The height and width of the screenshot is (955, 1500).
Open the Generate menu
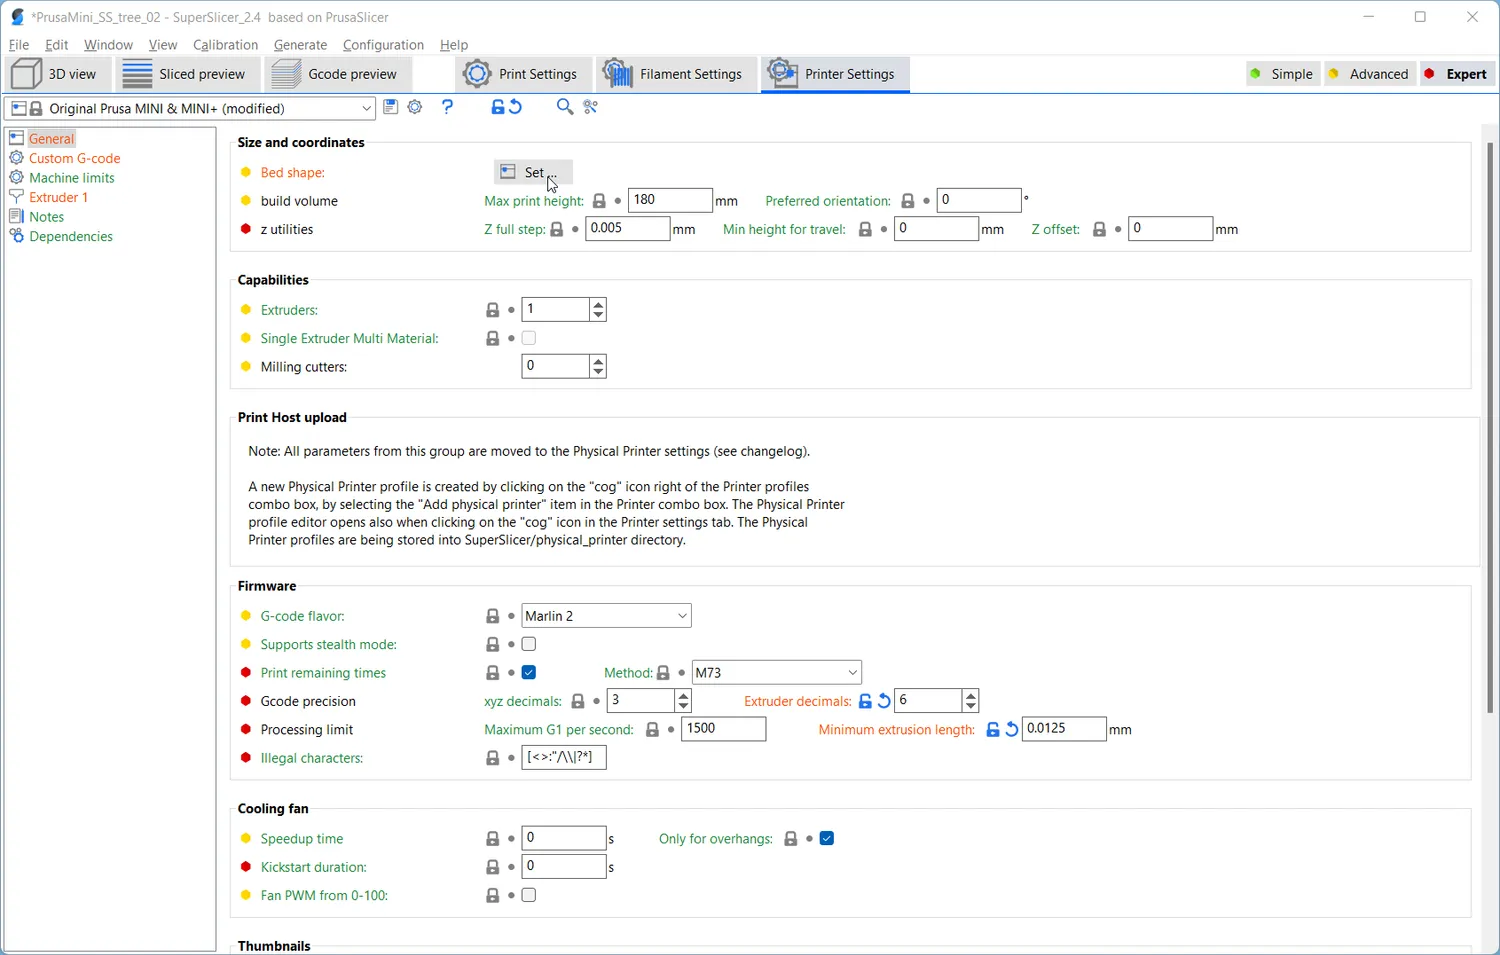tap(300, 45)
